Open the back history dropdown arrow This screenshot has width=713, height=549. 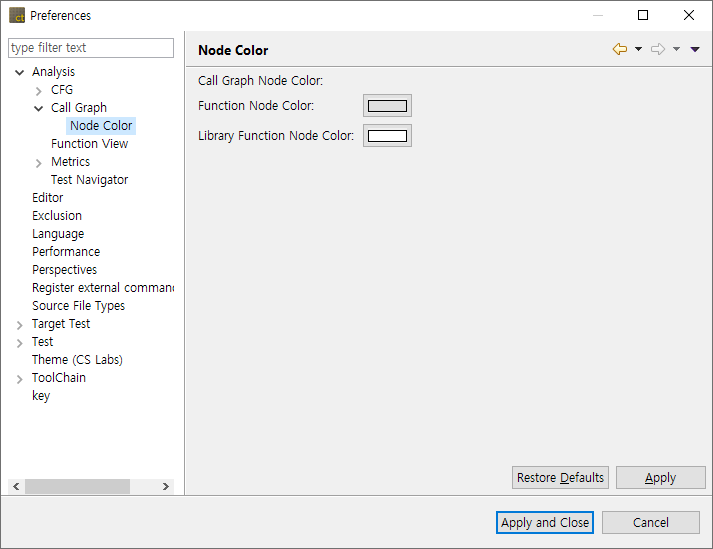[639, 50]
